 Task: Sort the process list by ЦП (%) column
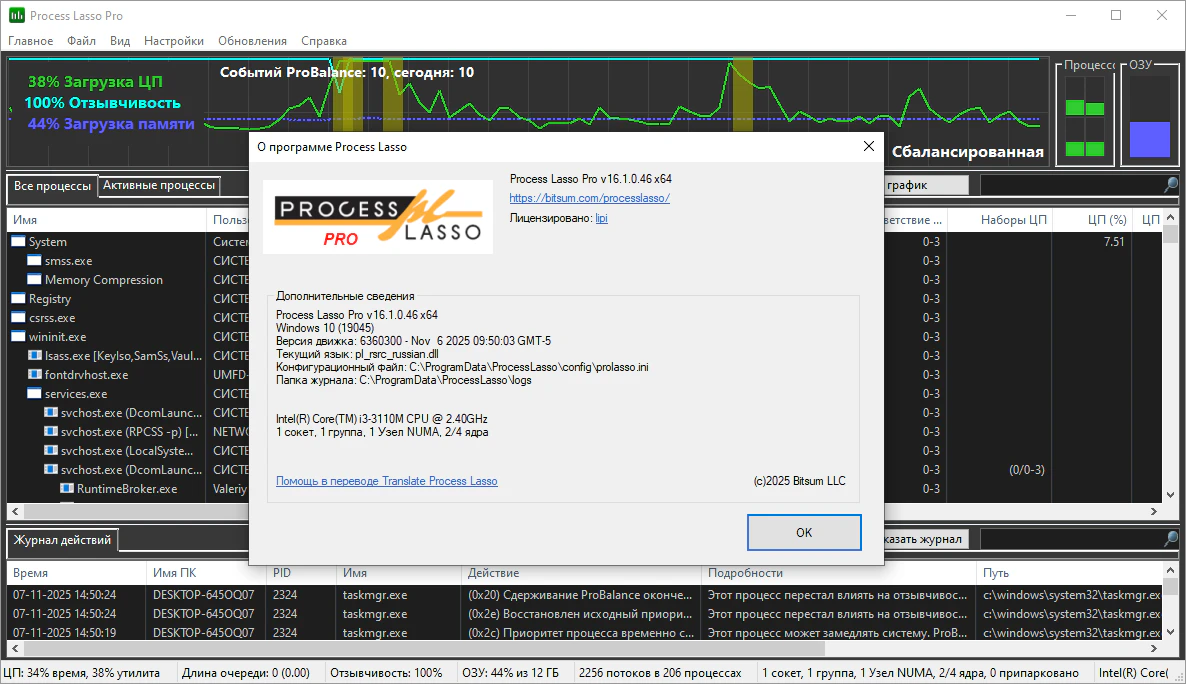tap(1107, 220)
